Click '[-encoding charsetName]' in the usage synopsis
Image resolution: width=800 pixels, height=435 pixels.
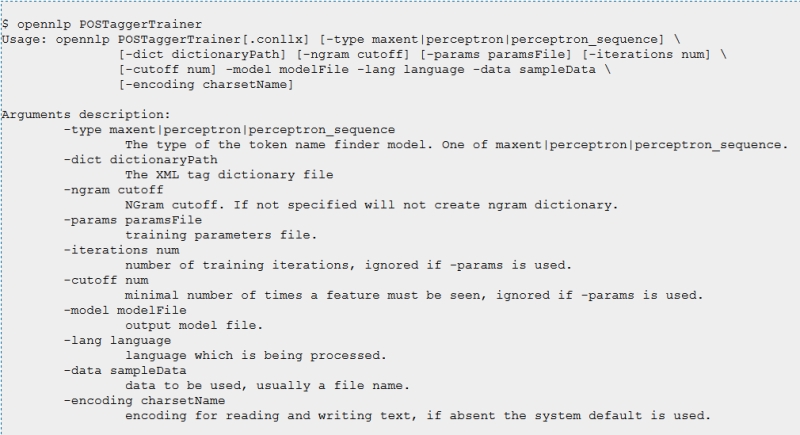(206, 85)
